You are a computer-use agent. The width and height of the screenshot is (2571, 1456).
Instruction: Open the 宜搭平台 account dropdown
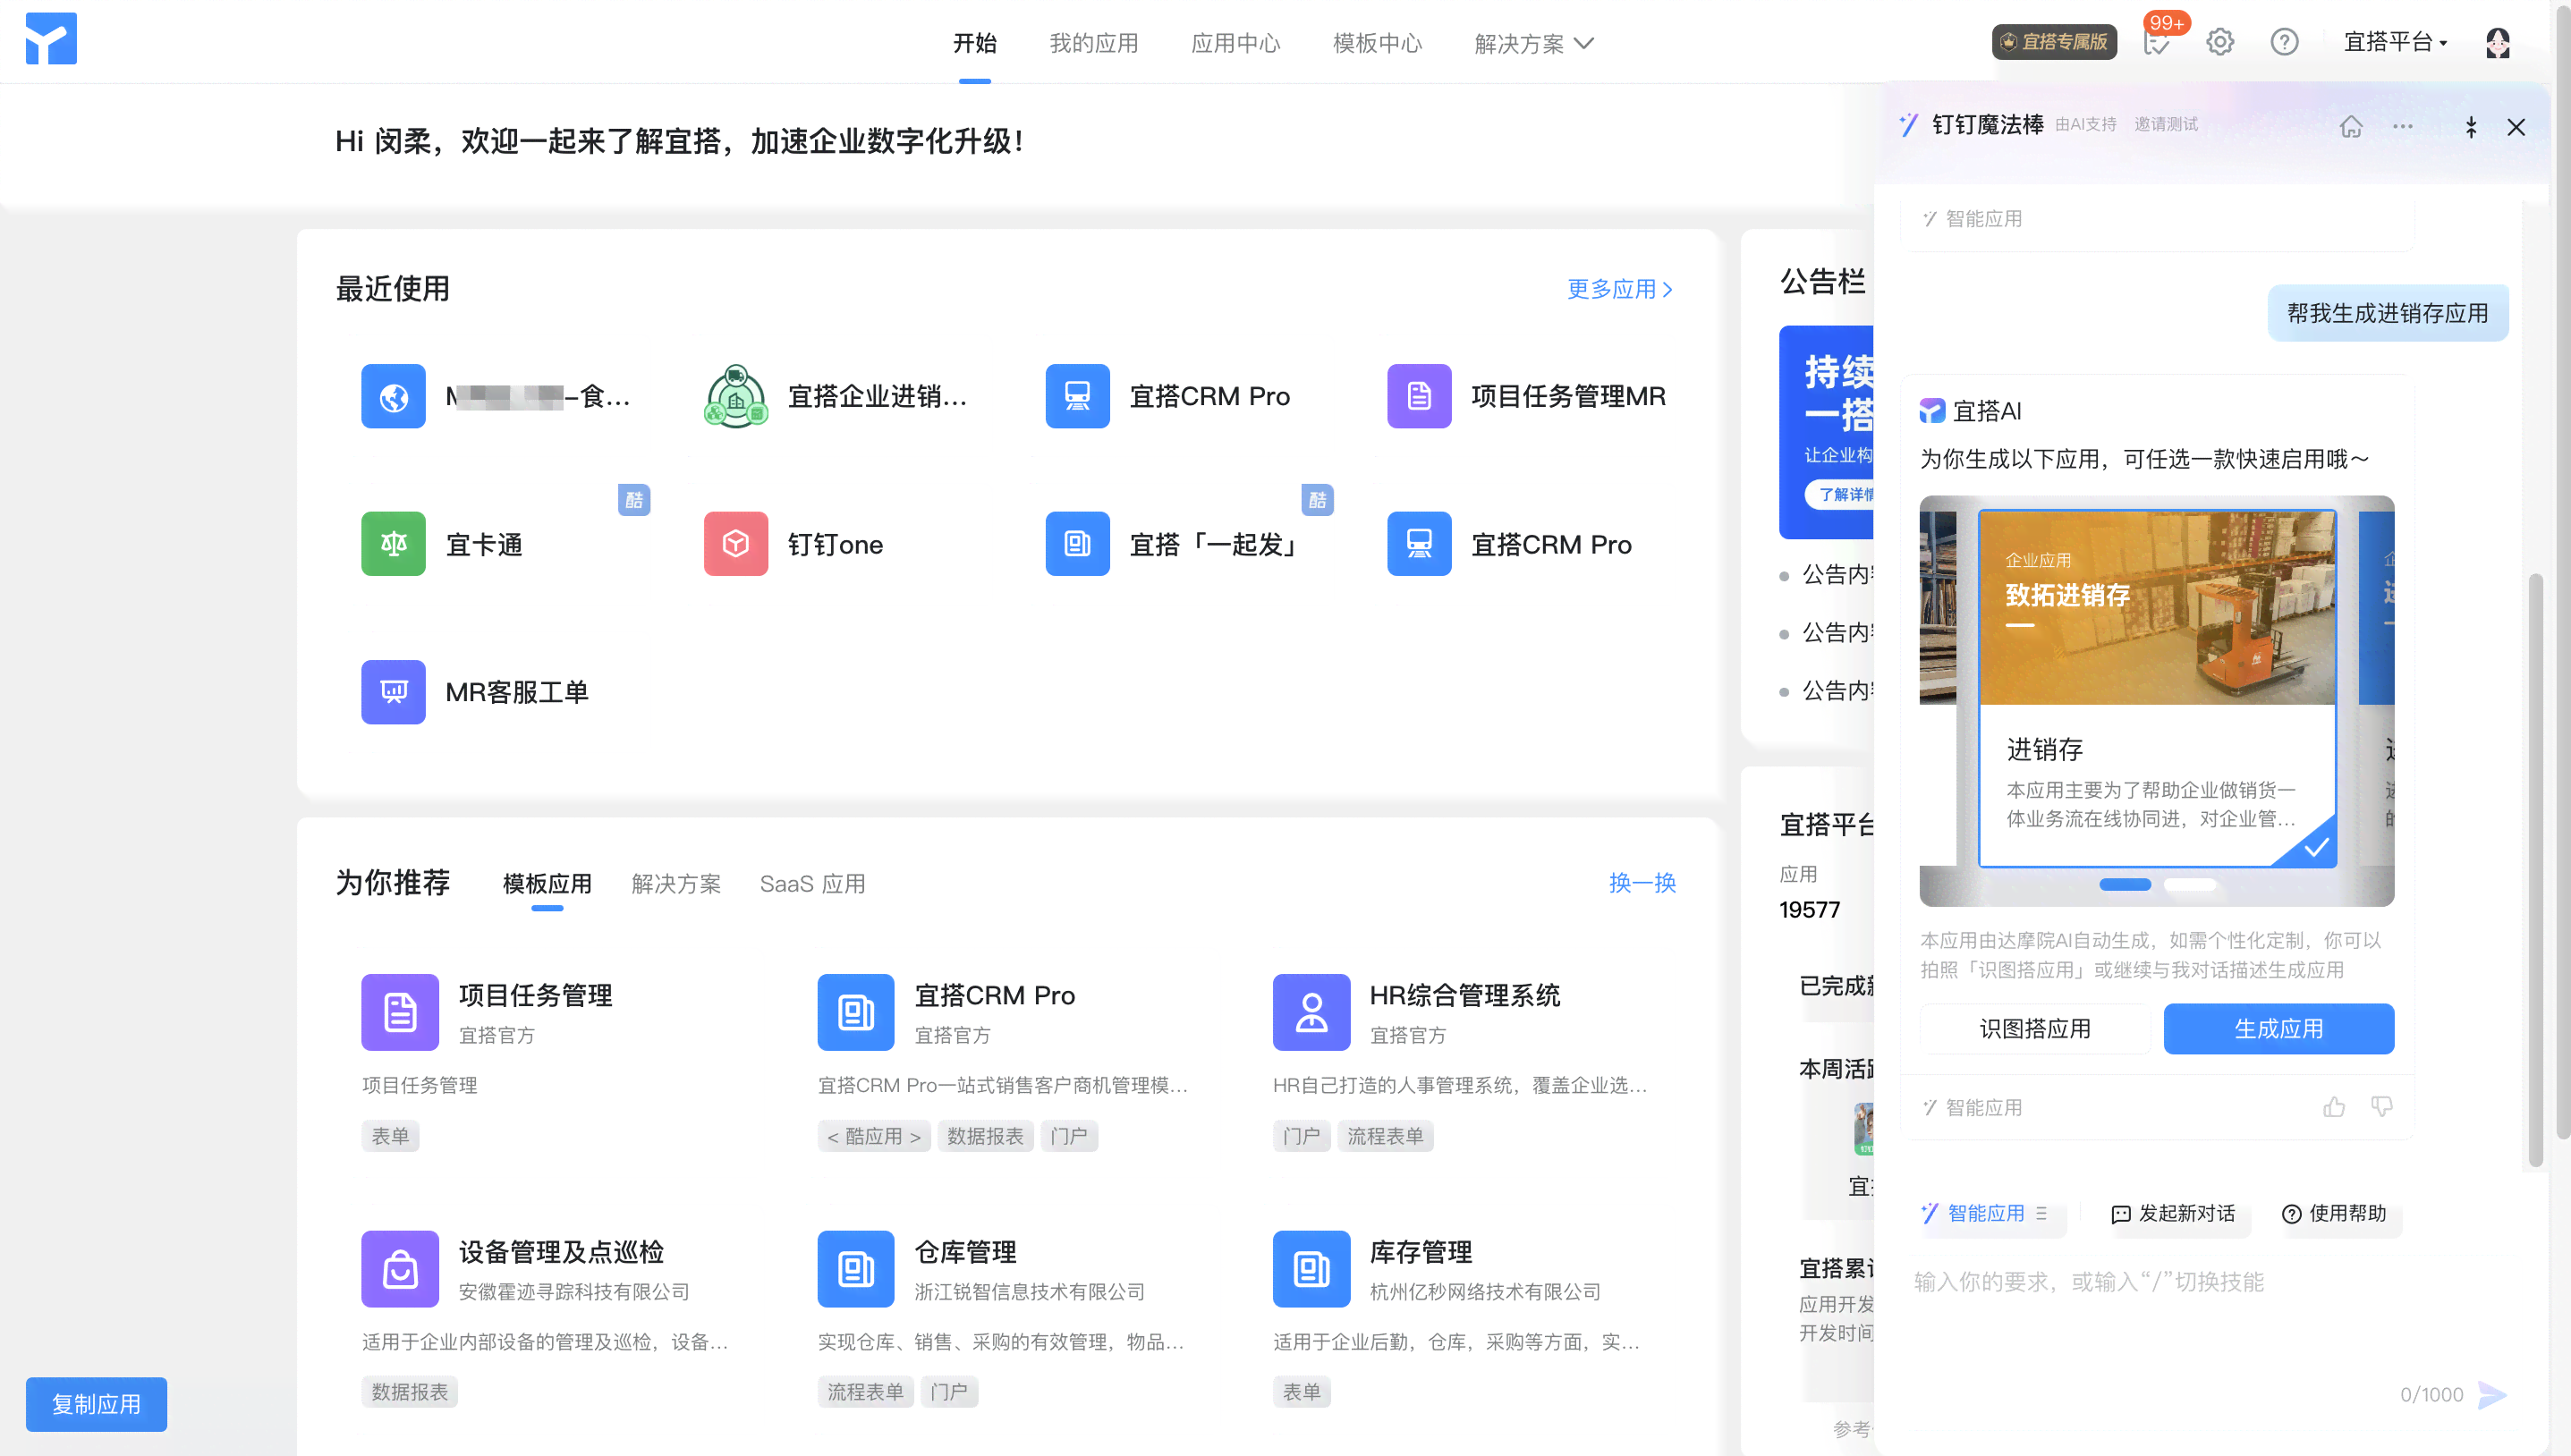click(x=2395, y=42)
